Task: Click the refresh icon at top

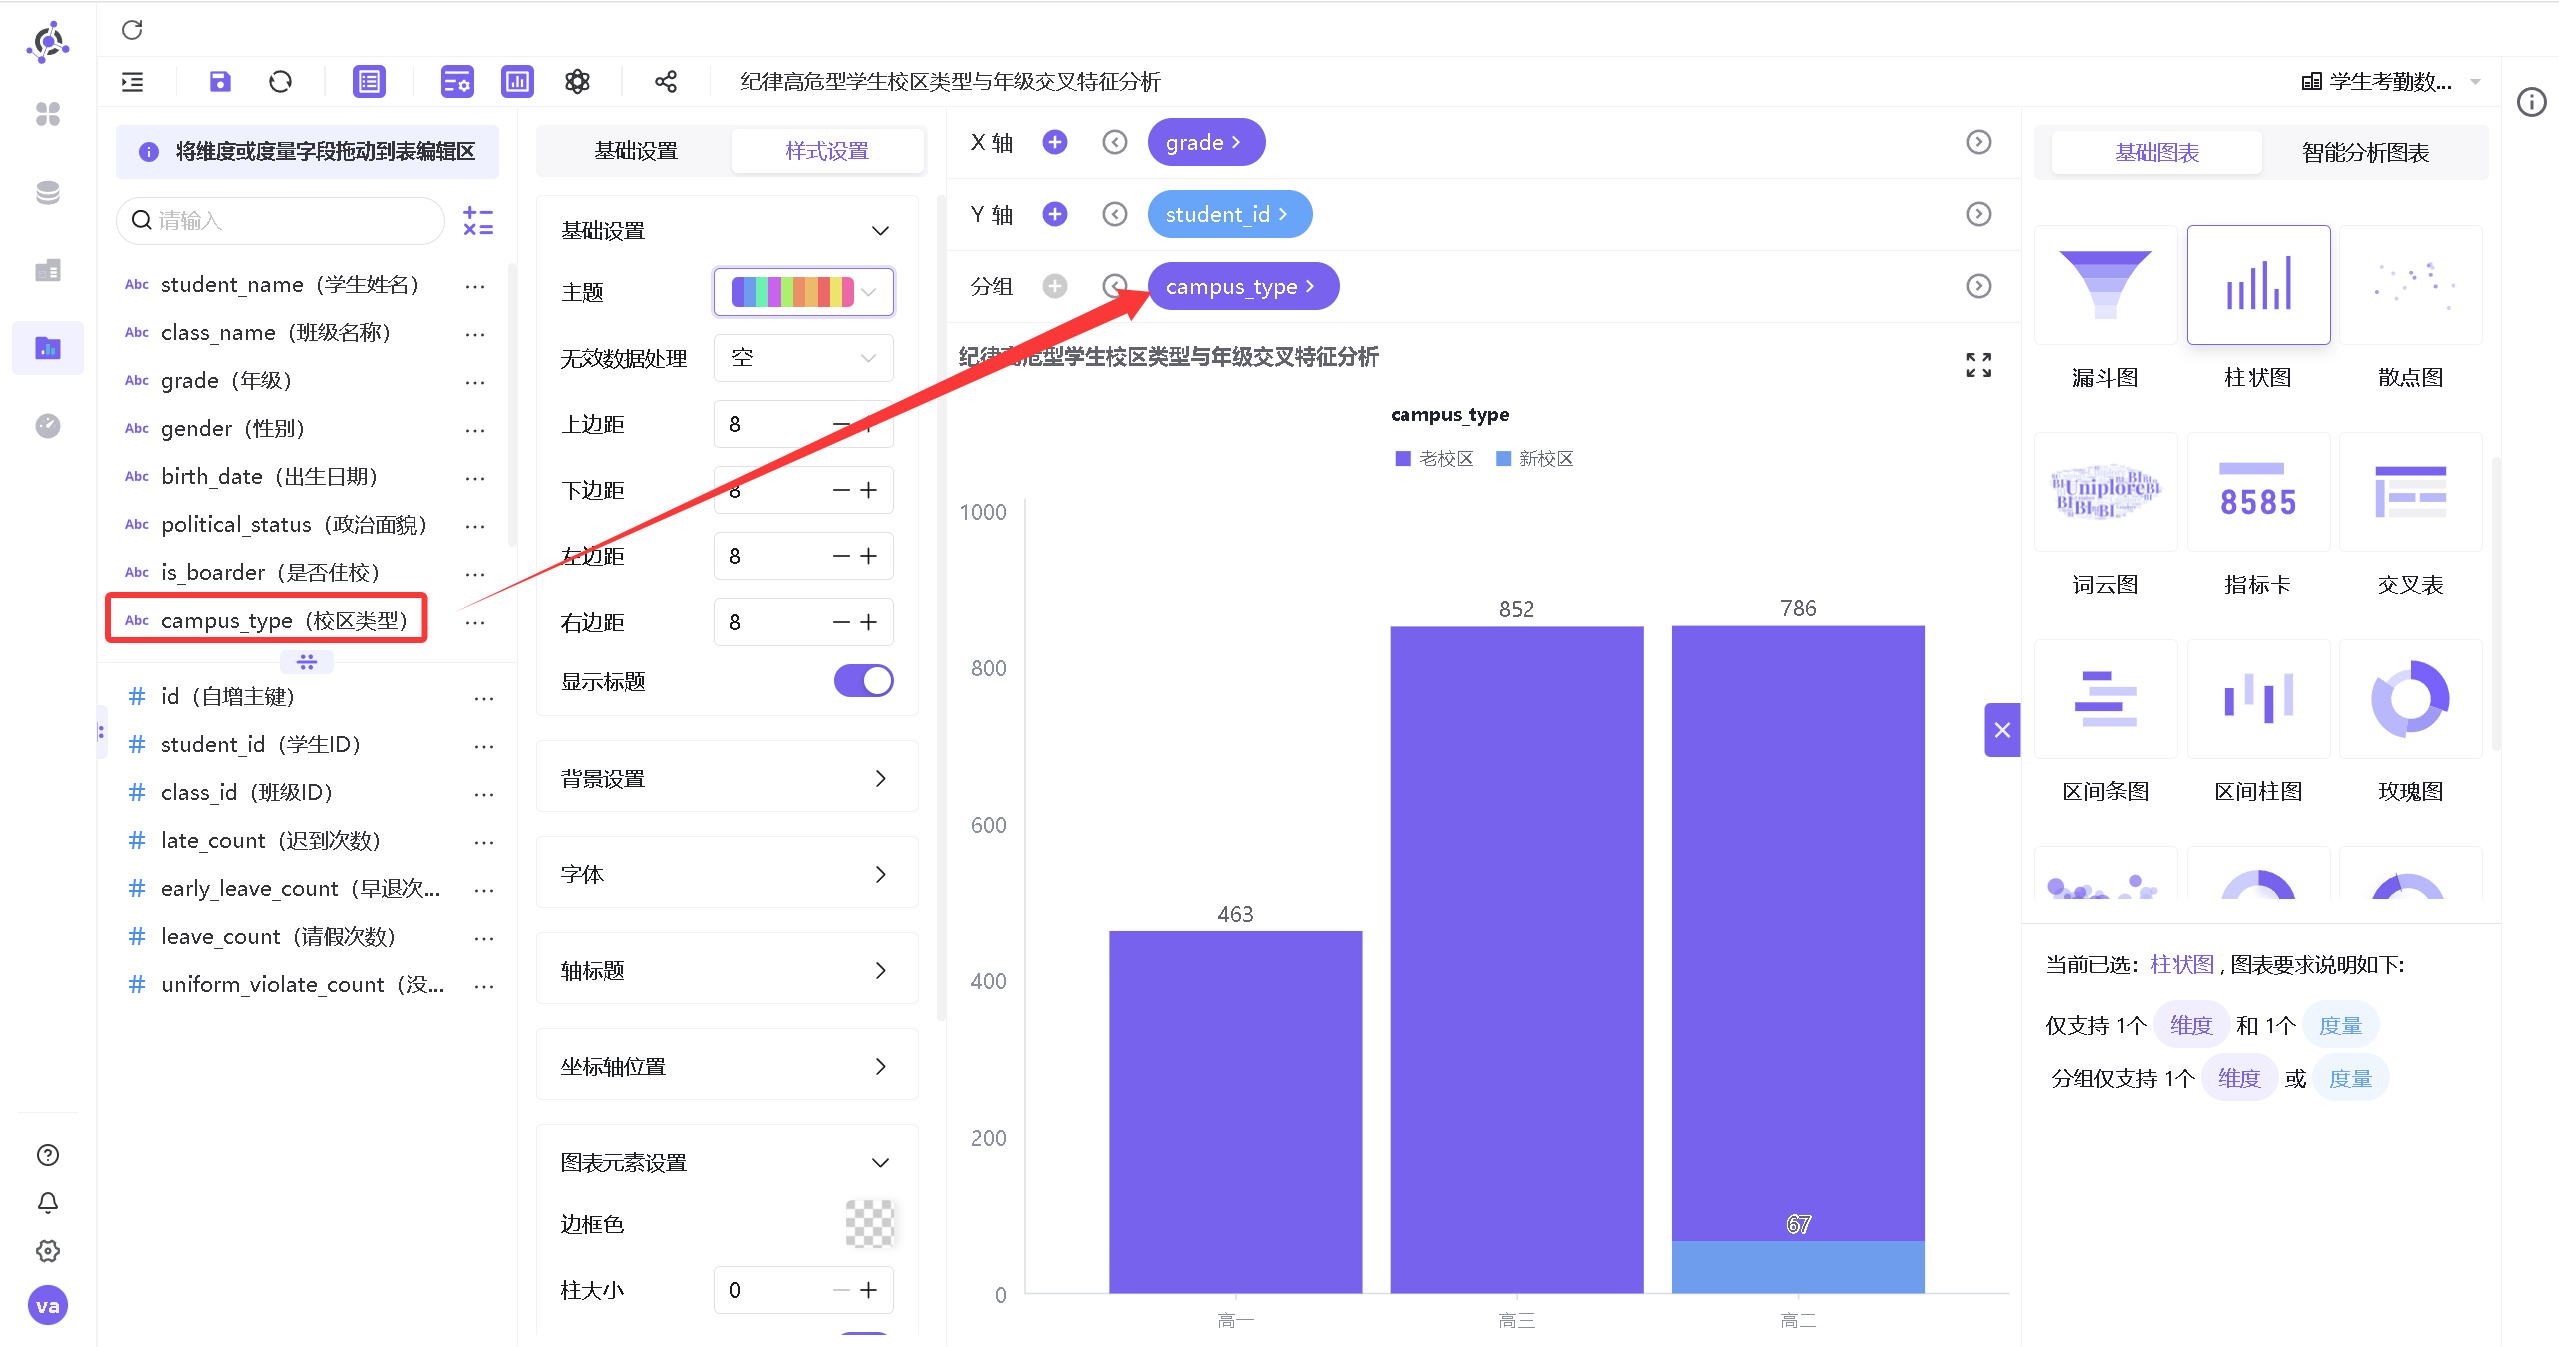Action: tap(132, 30)
